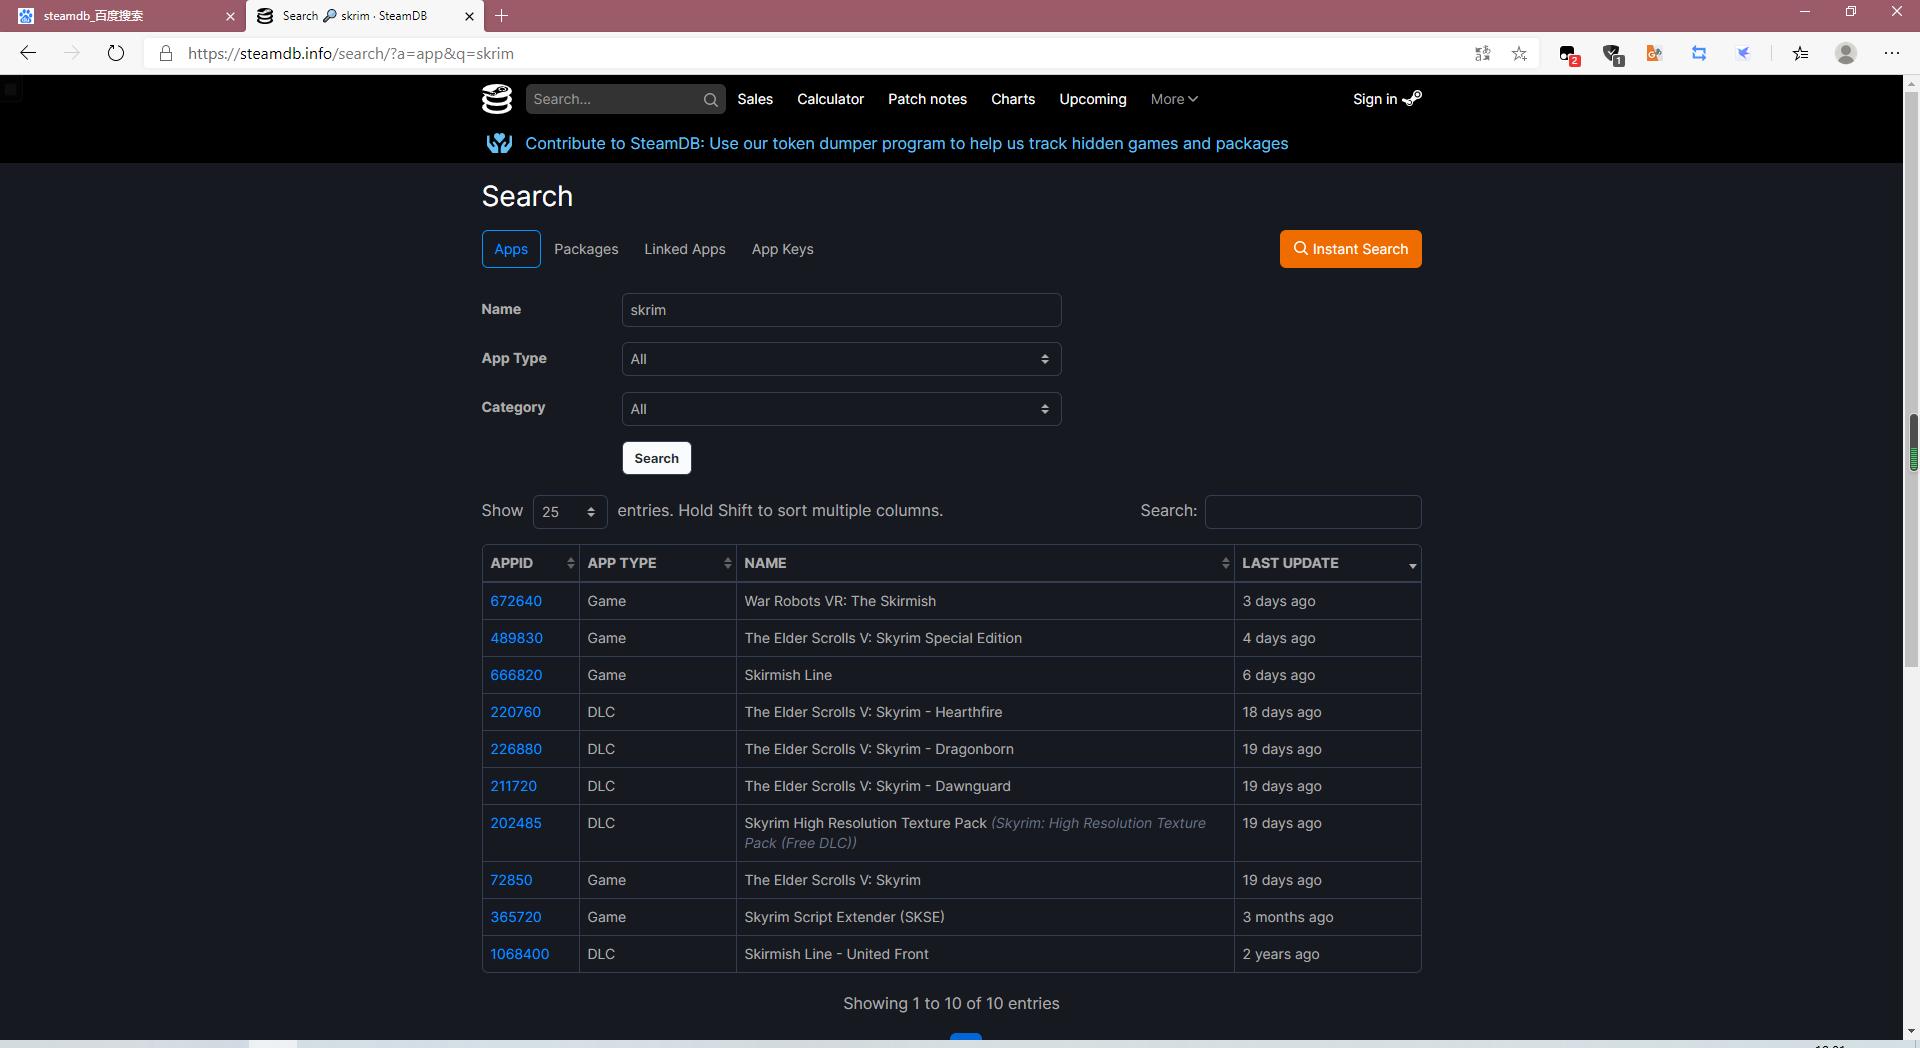
Task: Open the Sales menu item
Action: point(755,99)
